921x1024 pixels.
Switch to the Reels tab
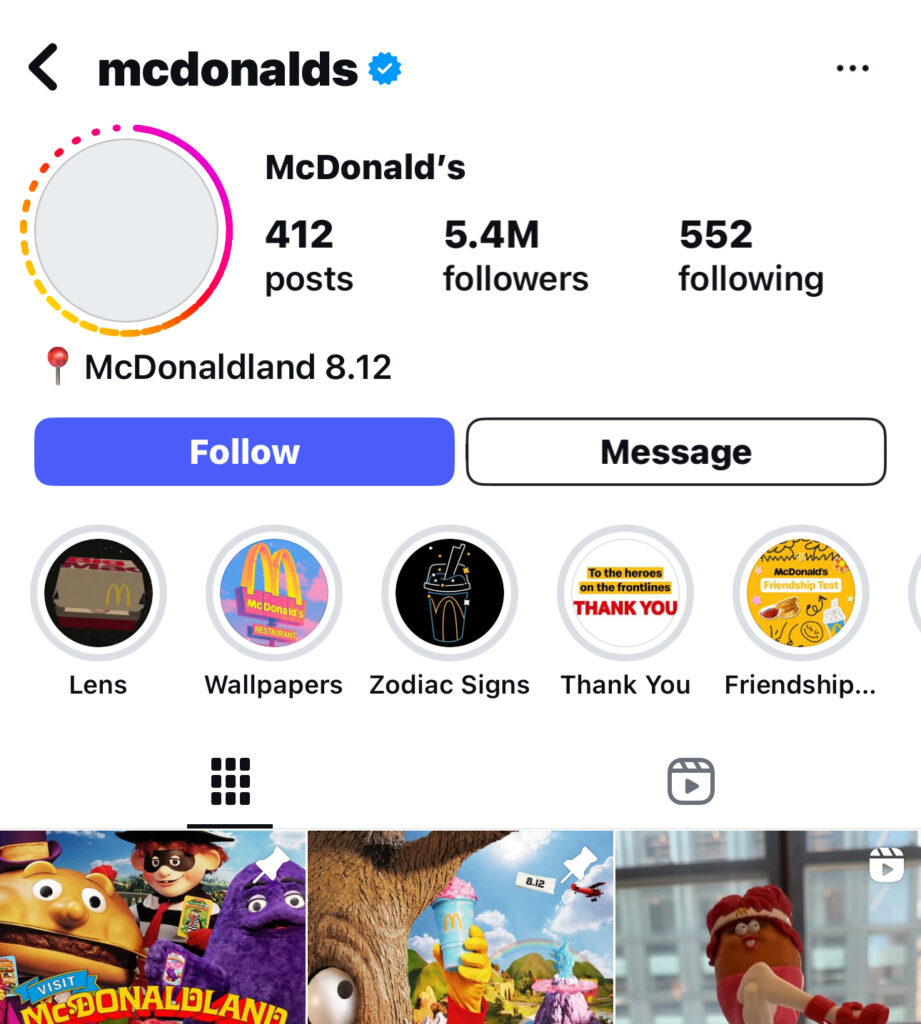[x=690, y=781]
